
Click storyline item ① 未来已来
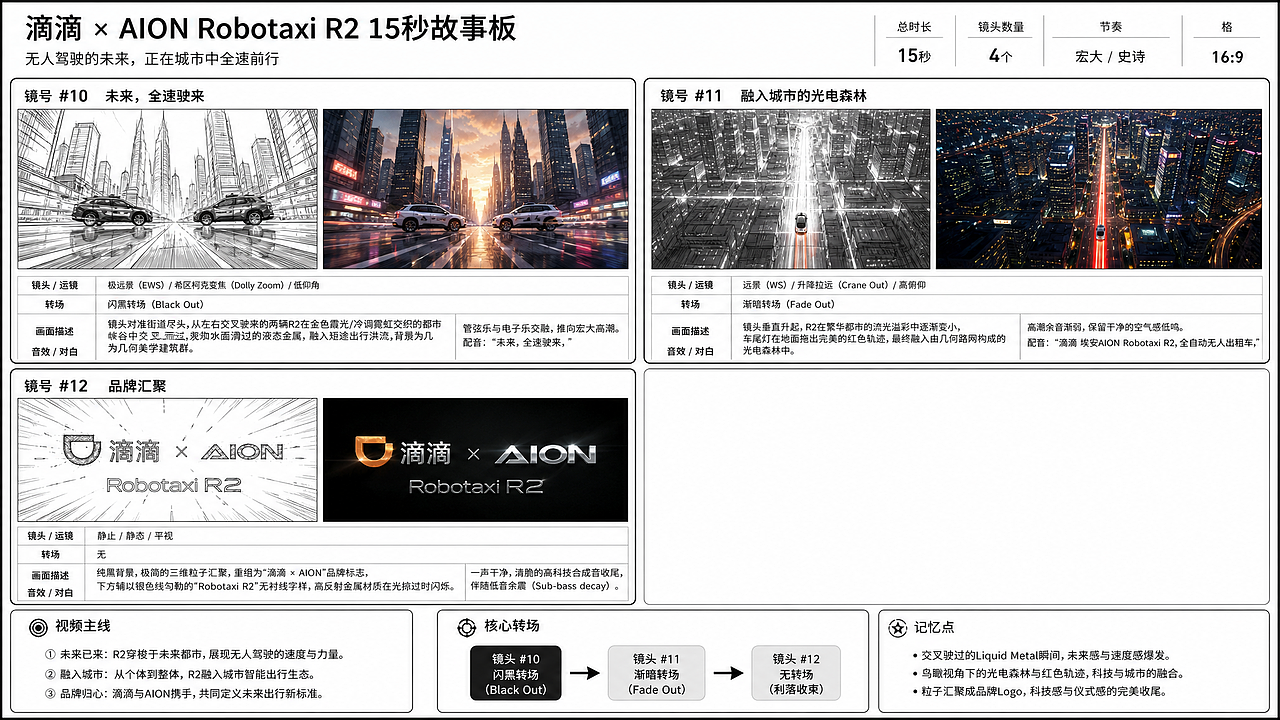coord(196,655)
